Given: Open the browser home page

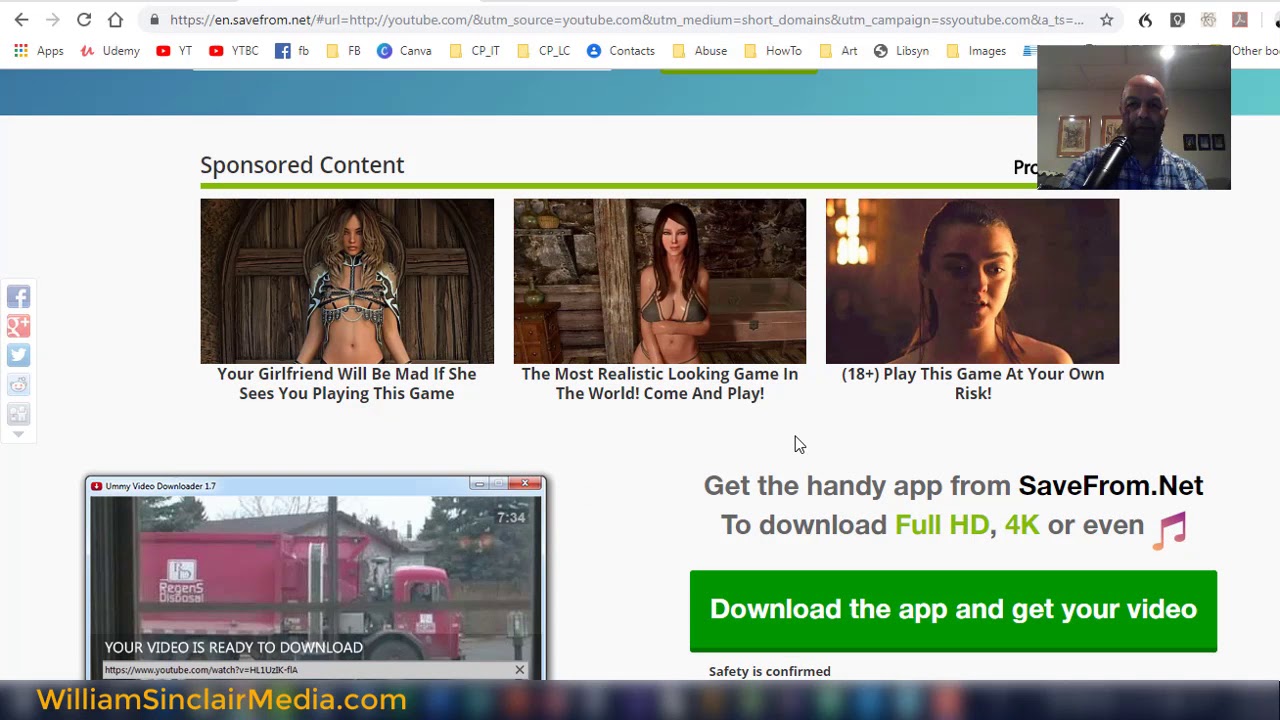Looking at the screenshot, I should click(115, 20).
